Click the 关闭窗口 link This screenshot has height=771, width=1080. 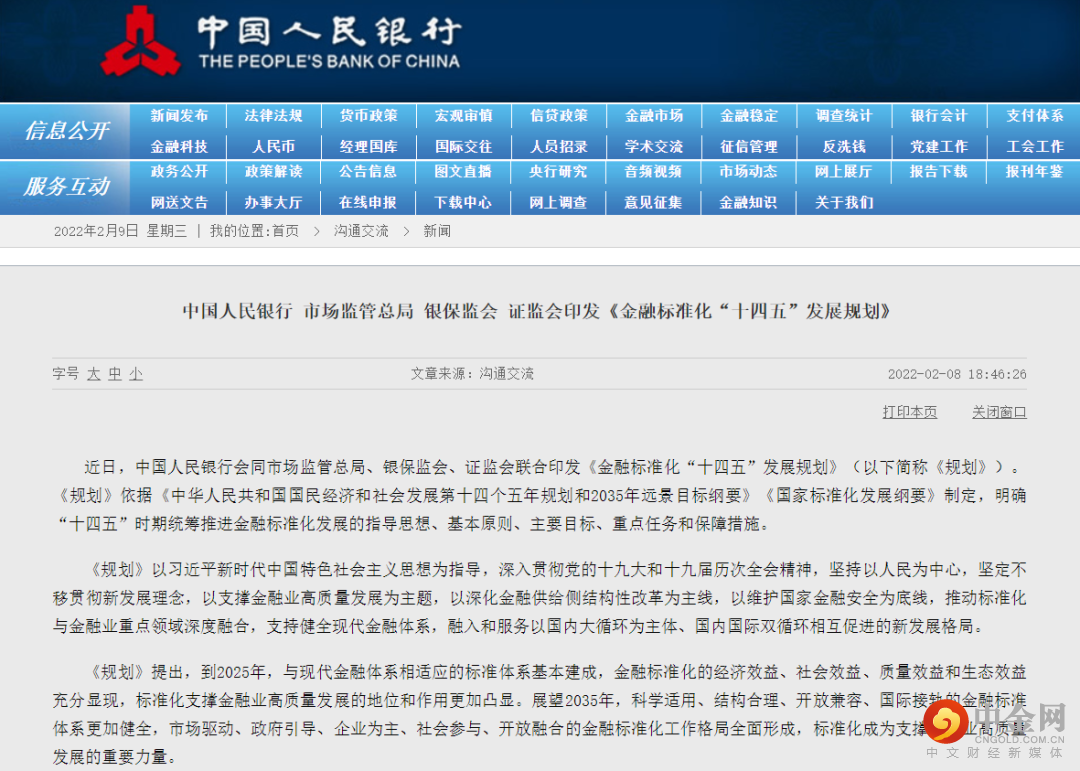pos(999,412)
